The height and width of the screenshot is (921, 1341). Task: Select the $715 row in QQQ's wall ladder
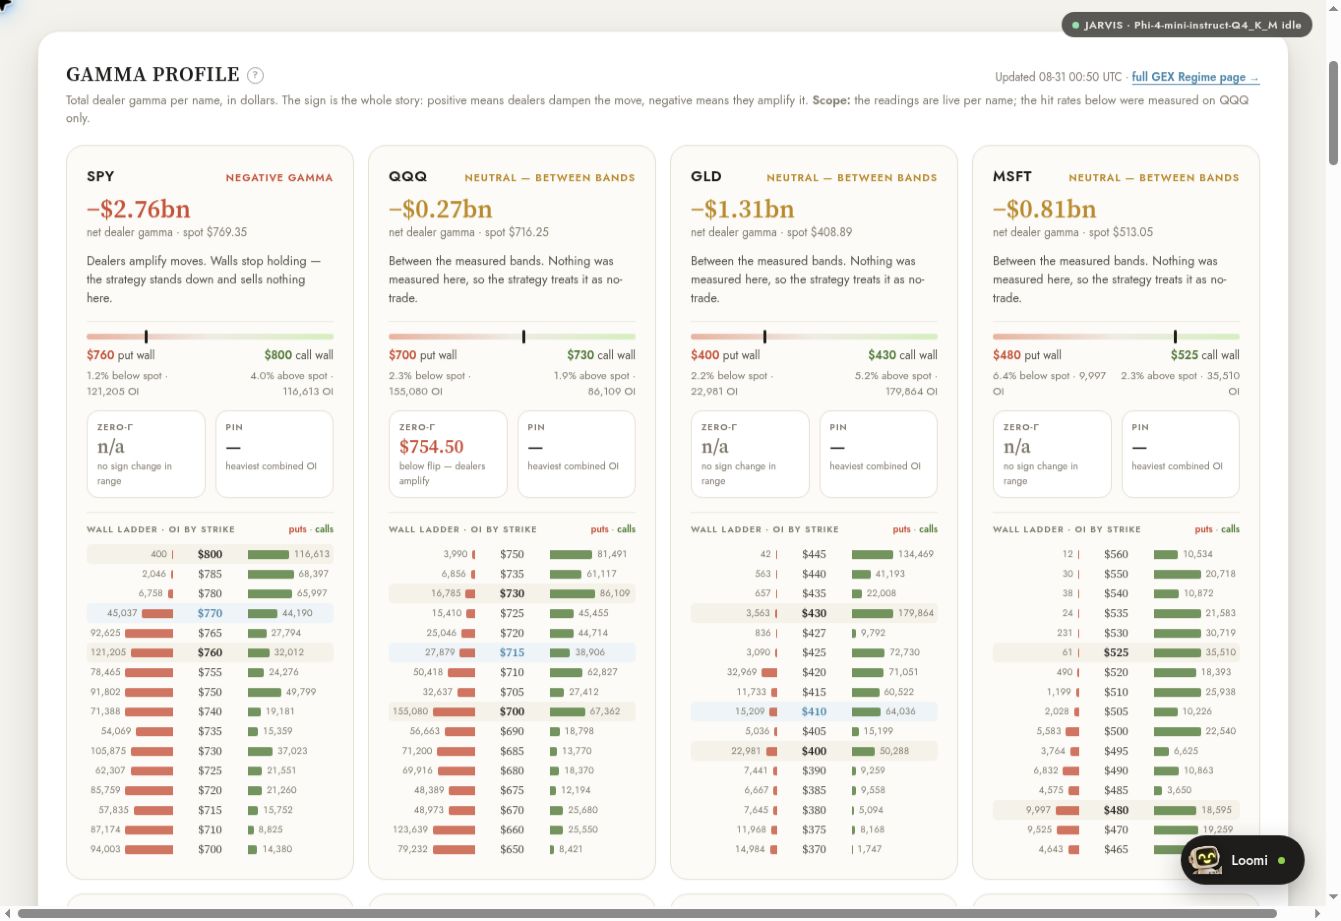click(x=512, y=652)
